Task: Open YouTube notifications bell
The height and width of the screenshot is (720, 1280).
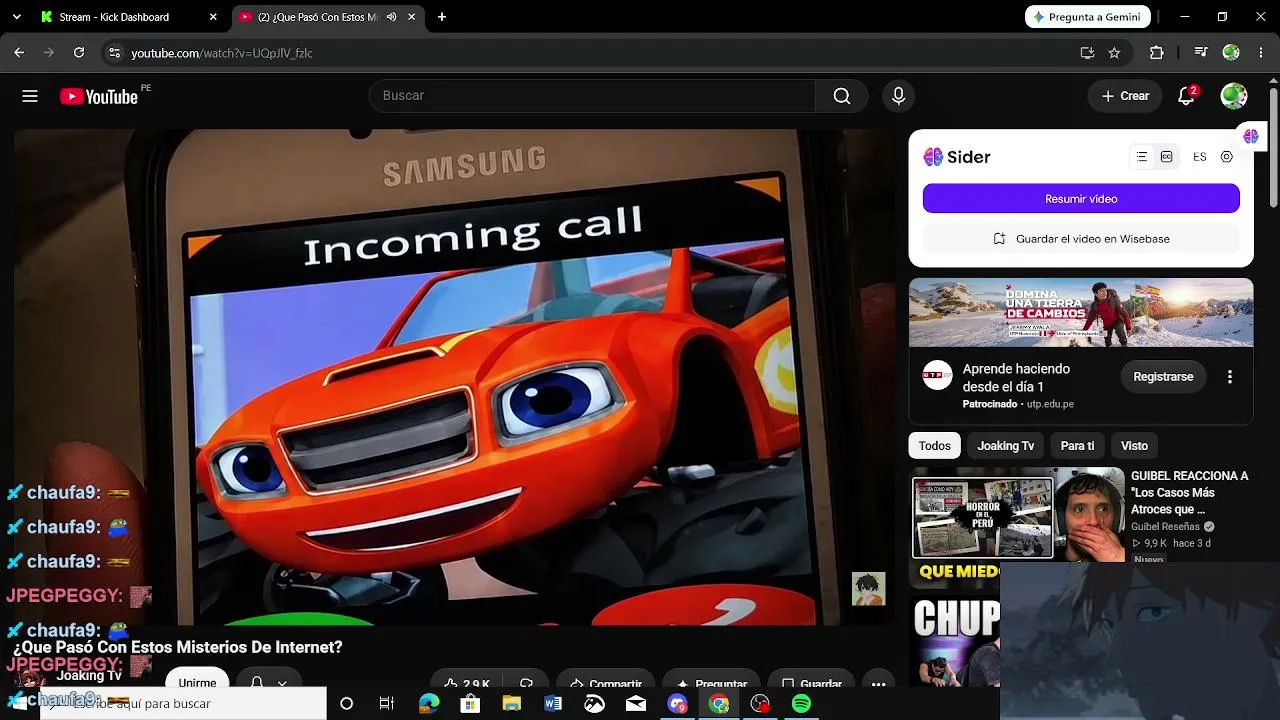Action: coord(1186,96)
